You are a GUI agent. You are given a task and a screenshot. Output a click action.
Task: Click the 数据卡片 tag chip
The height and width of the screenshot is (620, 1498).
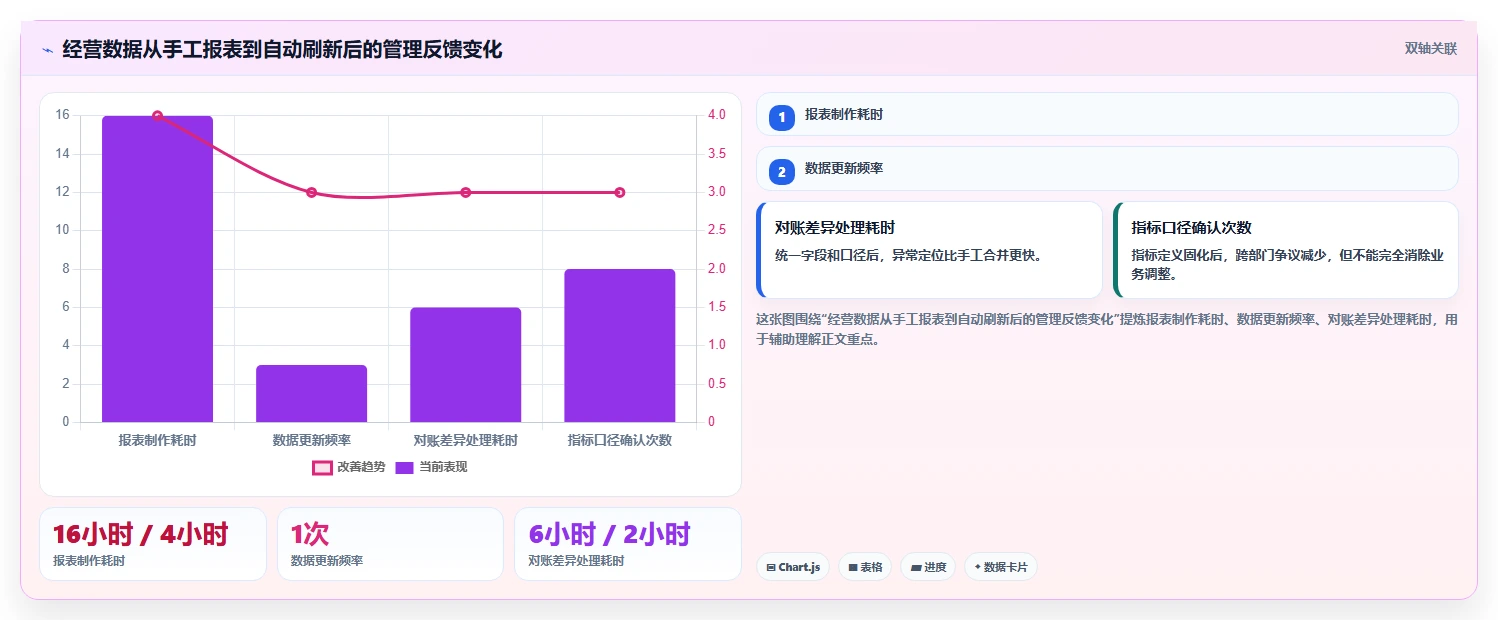pyautogui.click(x=1001, y=567)
